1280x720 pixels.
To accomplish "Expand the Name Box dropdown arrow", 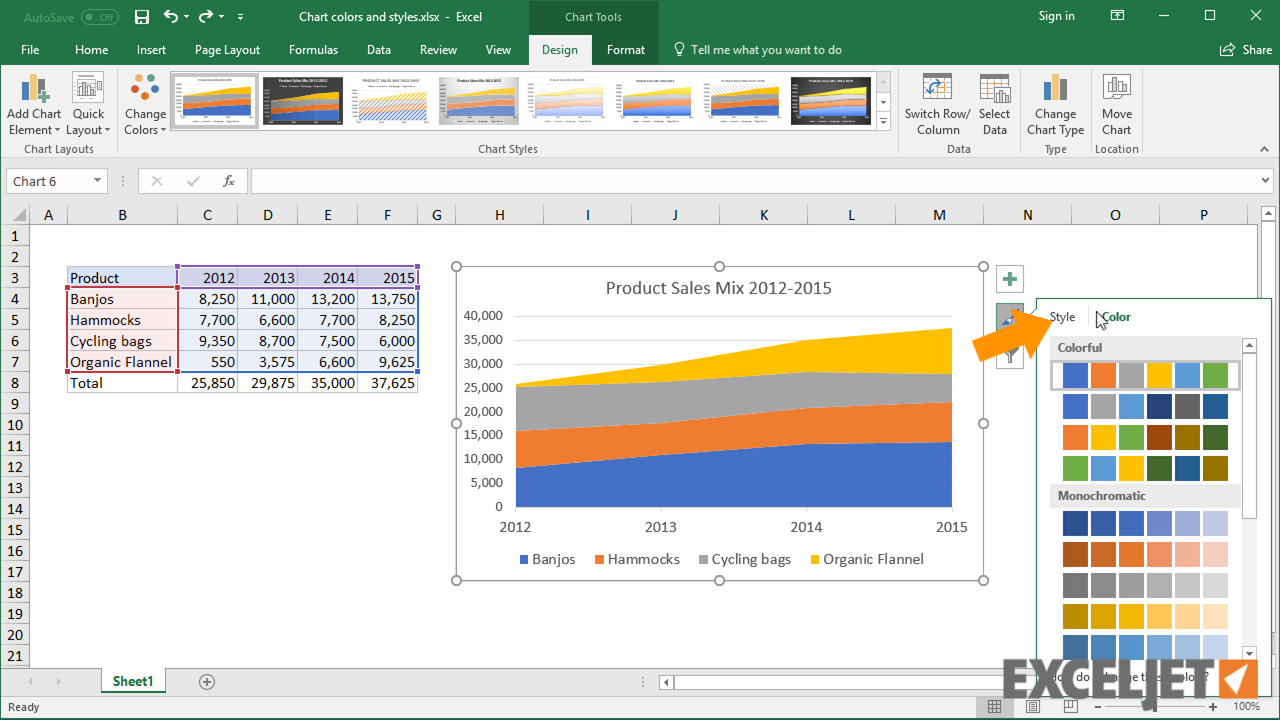I will [97, 181].
